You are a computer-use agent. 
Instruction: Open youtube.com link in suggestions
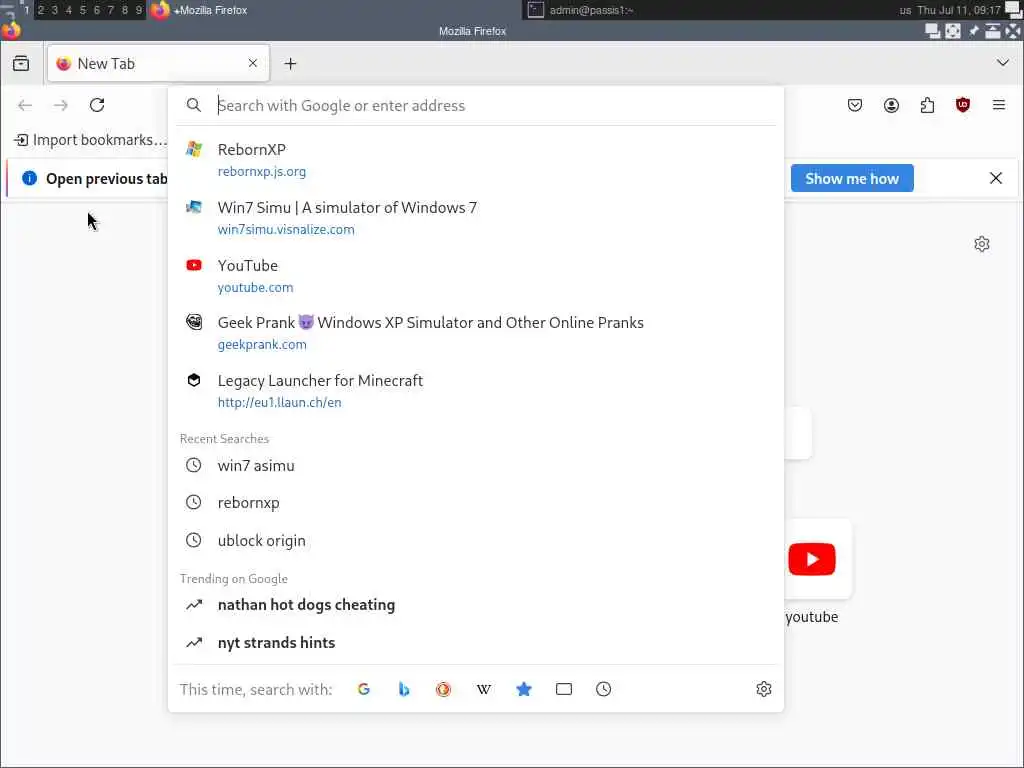255,287
